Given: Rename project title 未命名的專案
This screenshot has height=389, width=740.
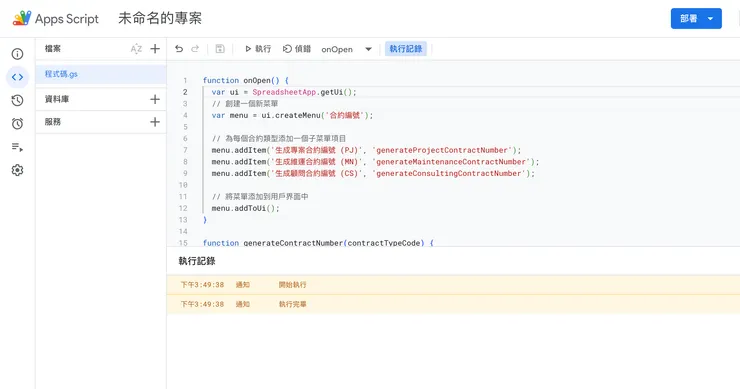Looking at the screenshot, I should coord(160,18).
